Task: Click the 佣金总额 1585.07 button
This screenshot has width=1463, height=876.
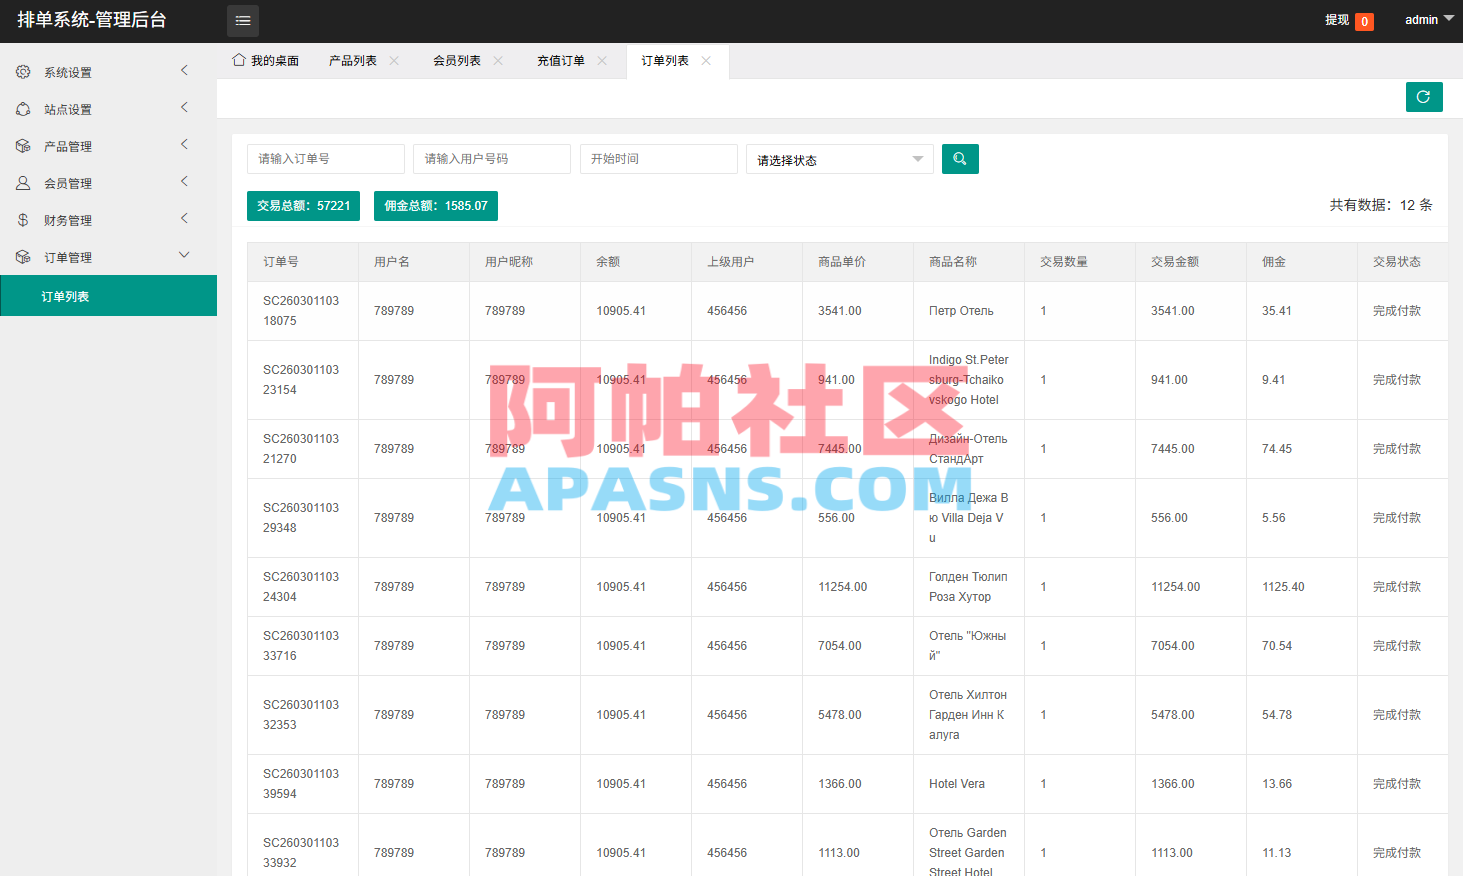Action: click(436, 206)
